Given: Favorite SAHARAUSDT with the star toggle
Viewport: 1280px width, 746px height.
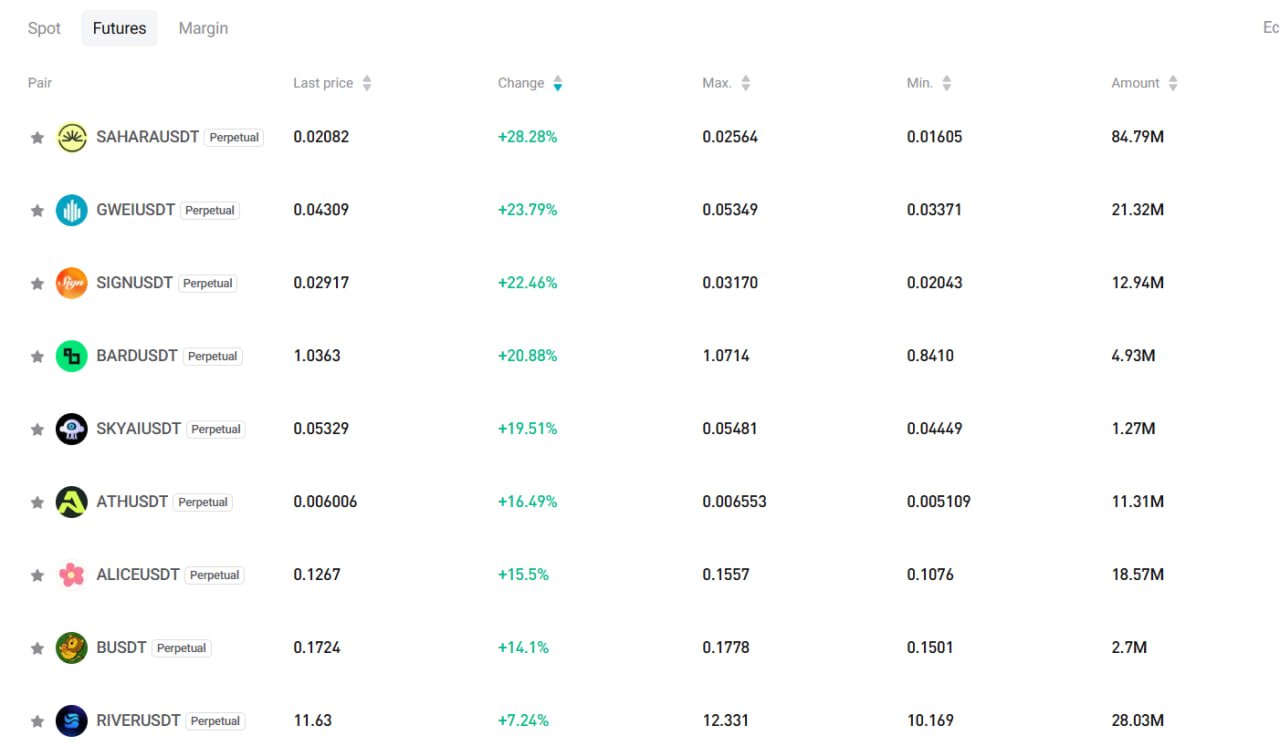Looking at the screenshot, I should coord(37,138).
